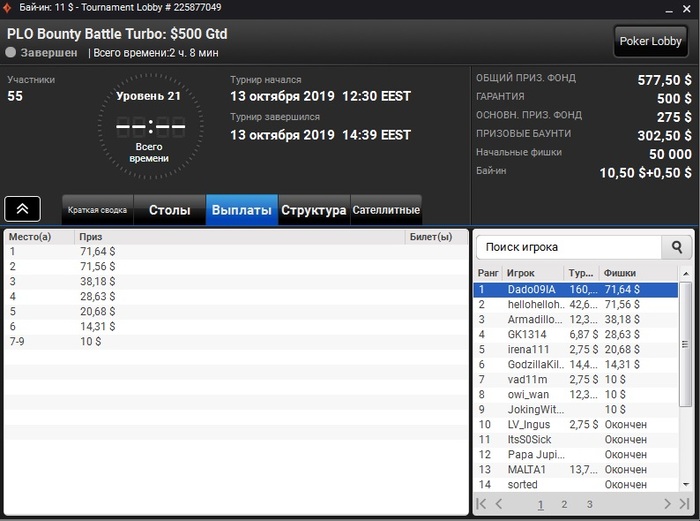Open page 2 of player list
Screen dimensions: 700x521
[564, 504]
